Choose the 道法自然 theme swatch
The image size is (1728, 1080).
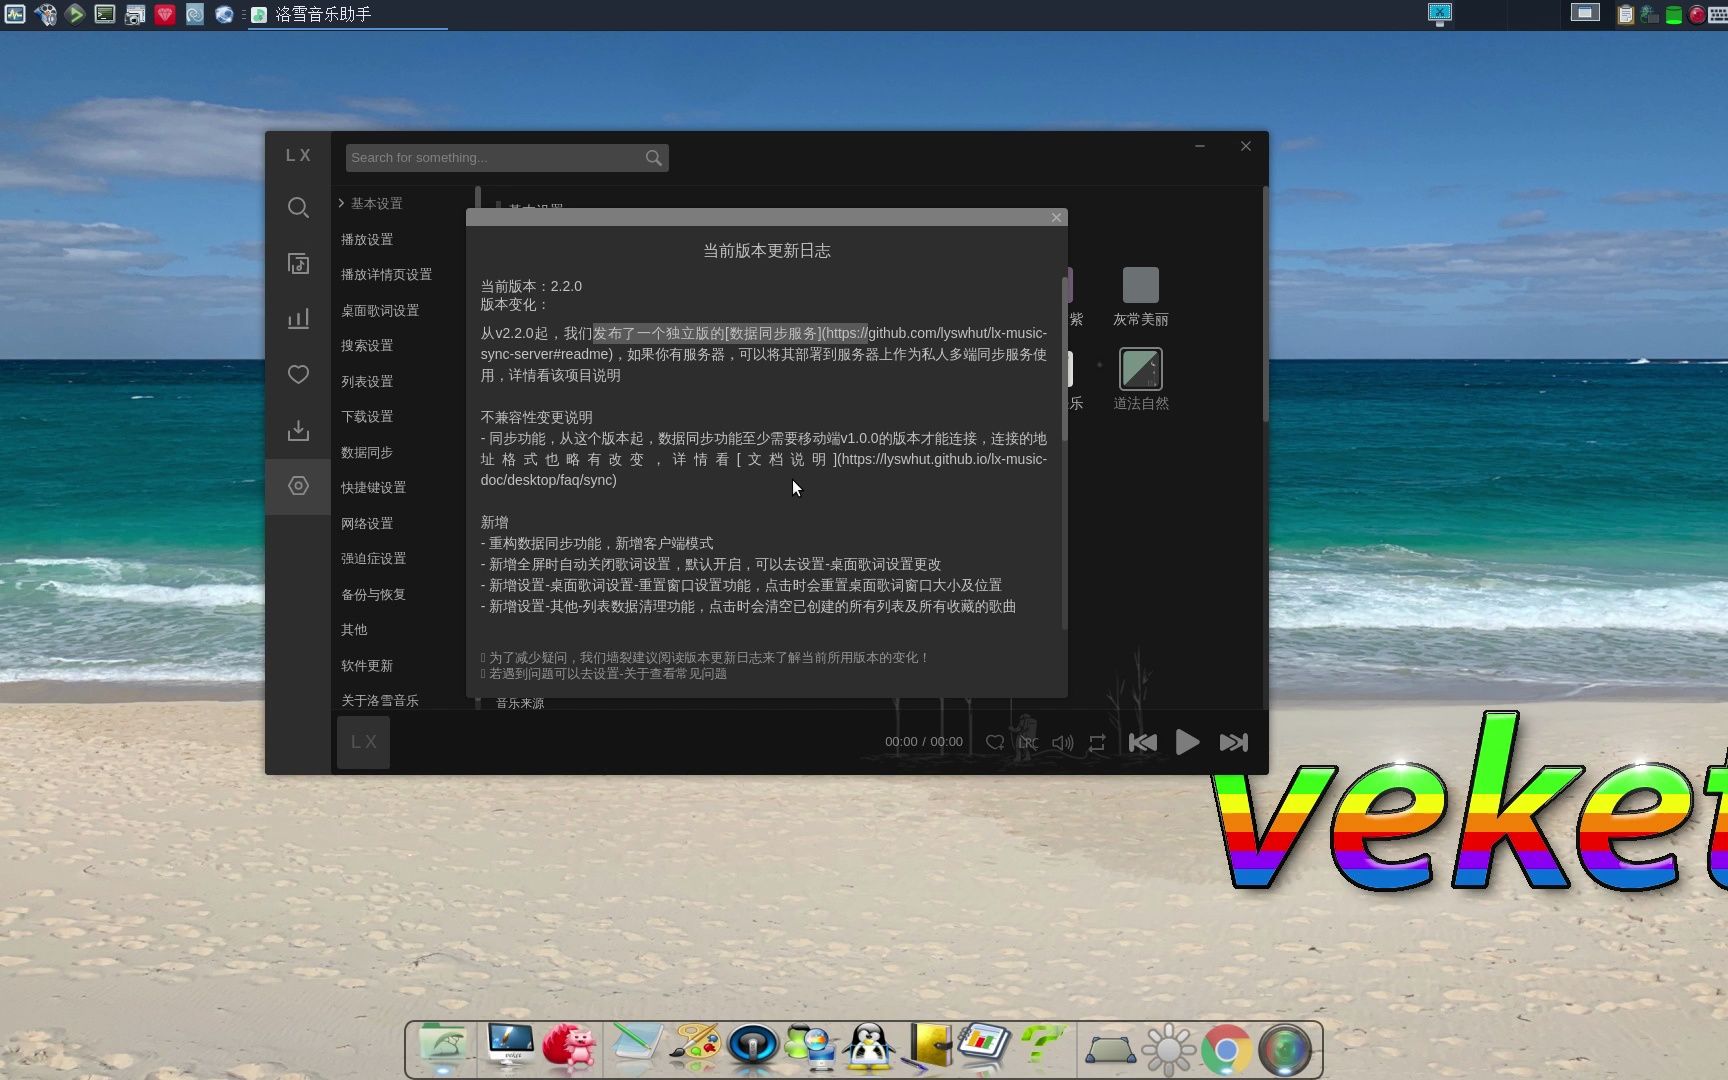tap(1140, 369)
